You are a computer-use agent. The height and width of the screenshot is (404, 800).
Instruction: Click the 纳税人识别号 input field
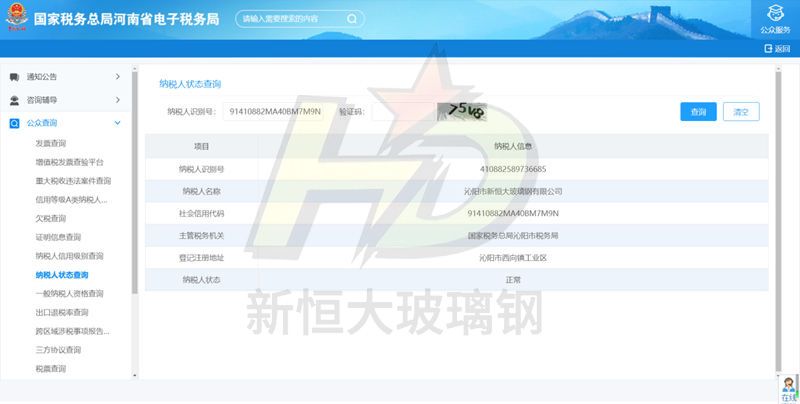tap(276, 112)
